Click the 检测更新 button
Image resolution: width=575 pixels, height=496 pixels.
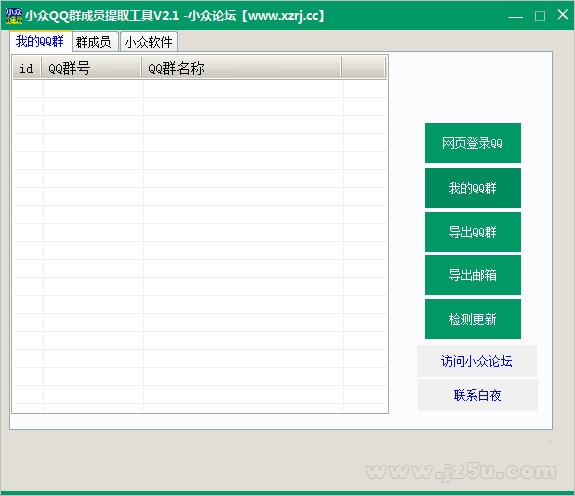473,319
